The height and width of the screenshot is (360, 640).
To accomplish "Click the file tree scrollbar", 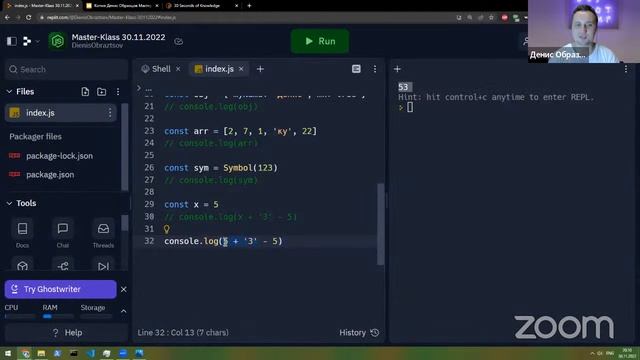I will click(124, 147).
